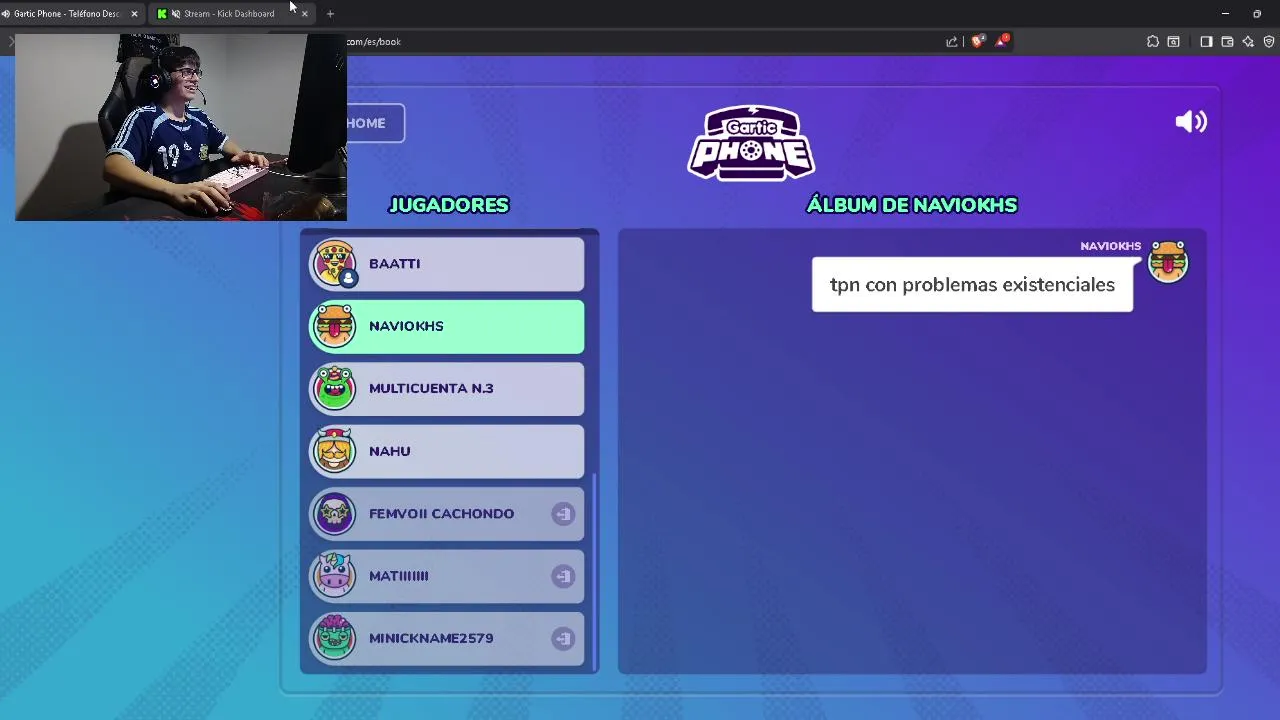Viewport: 1280px width, 720px height.
Task: Open the Brave Shields lion icon
Action: (x=977, y=41)
